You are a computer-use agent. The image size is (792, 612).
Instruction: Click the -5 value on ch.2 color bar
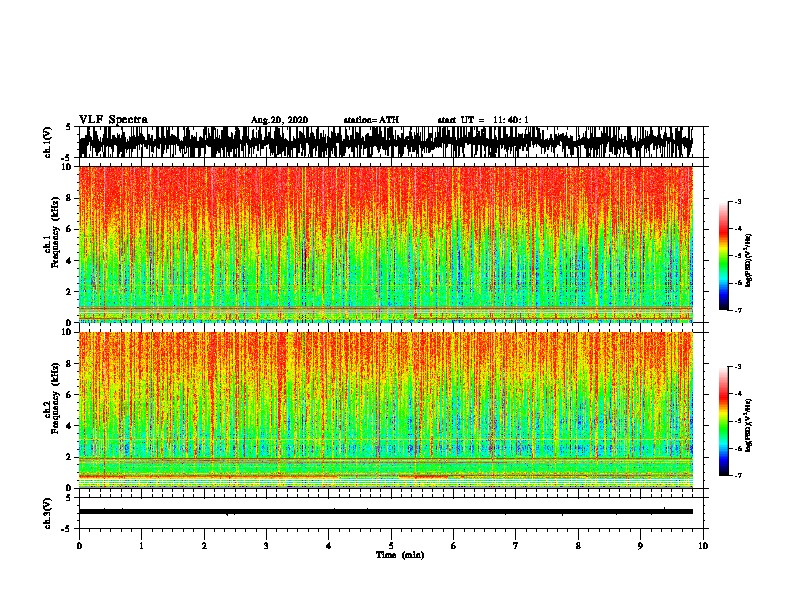738,421
